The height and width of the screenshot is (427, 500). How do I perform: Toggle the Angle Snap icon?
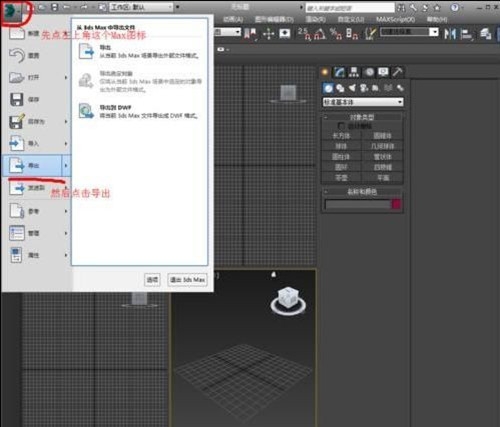pyautogui.click(x=319, y=34)
